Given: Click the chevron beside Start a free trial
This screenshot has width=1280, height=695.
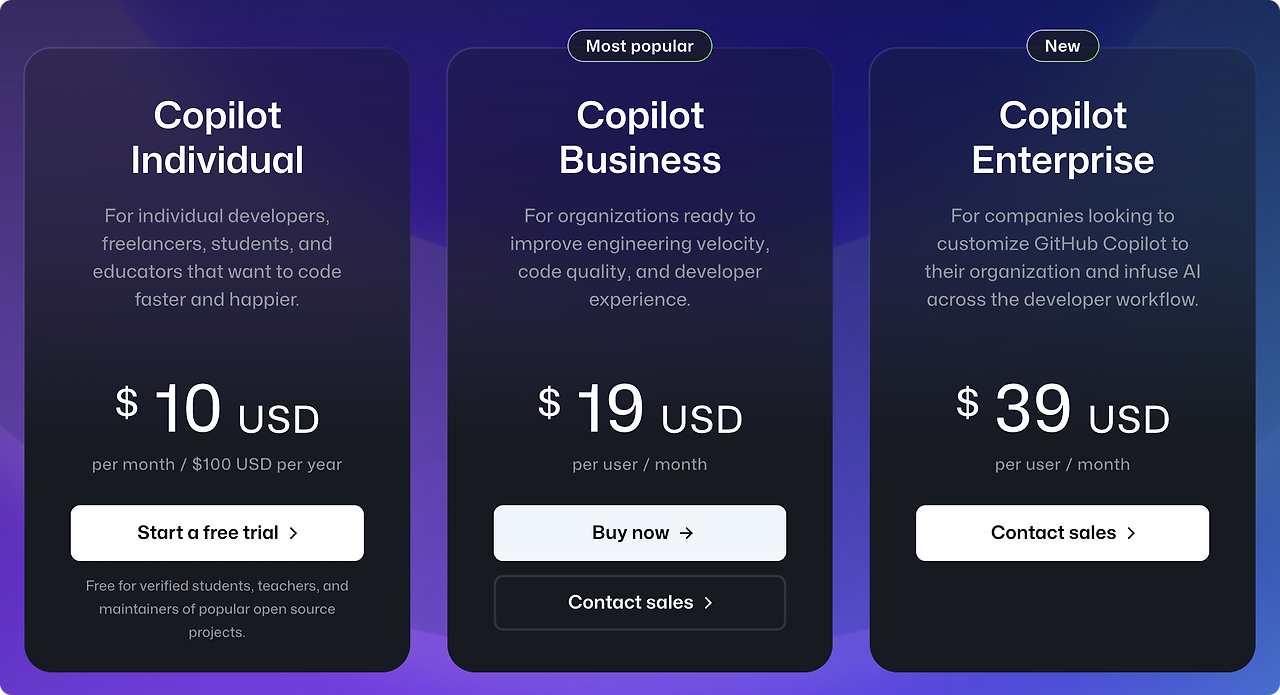Looking at the screenshot, I should (x=293, y=533).
